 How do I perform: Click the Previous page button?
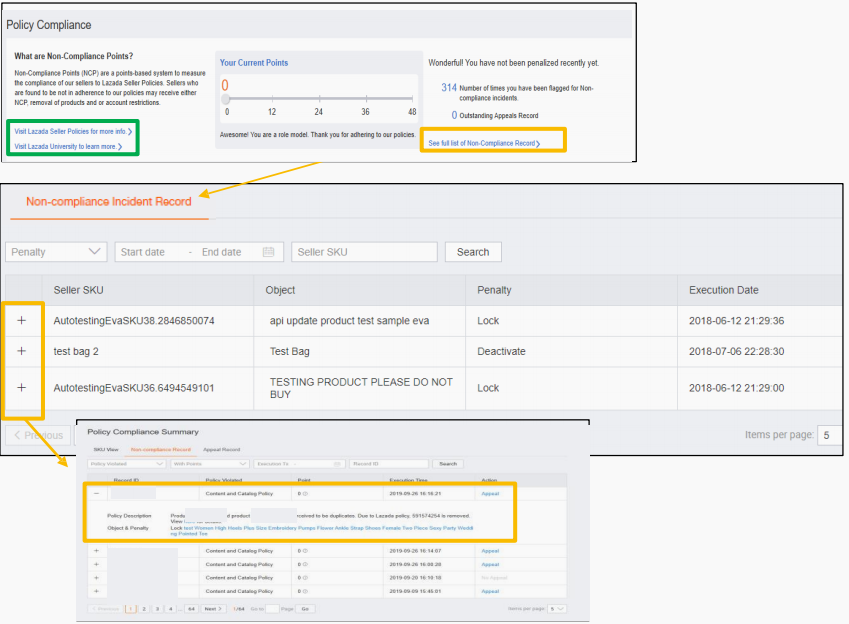tap(38, 435)
